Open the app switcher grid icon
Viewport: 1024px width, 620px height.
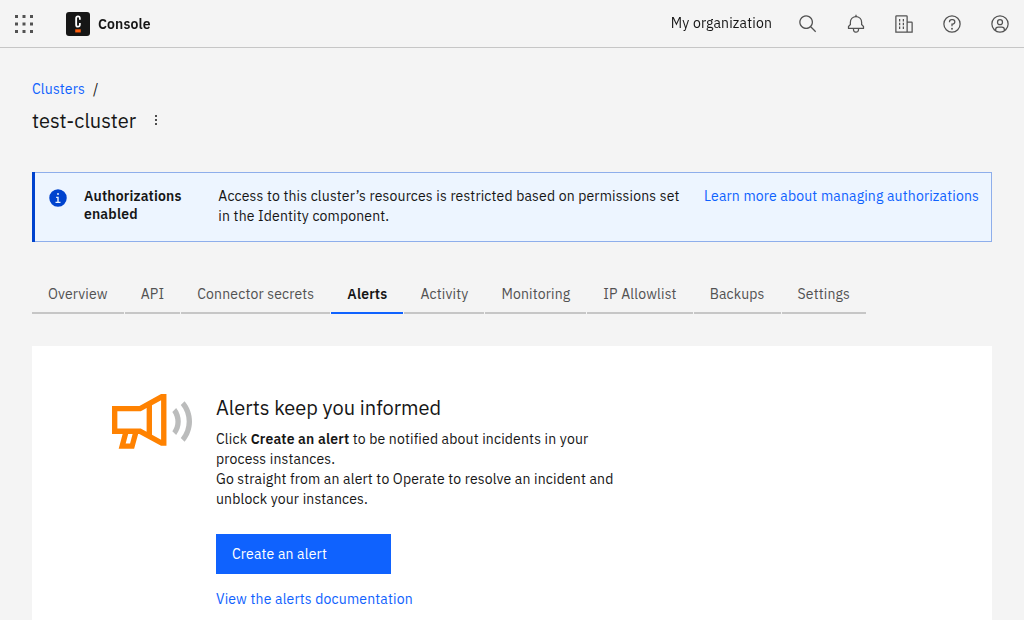24,24
